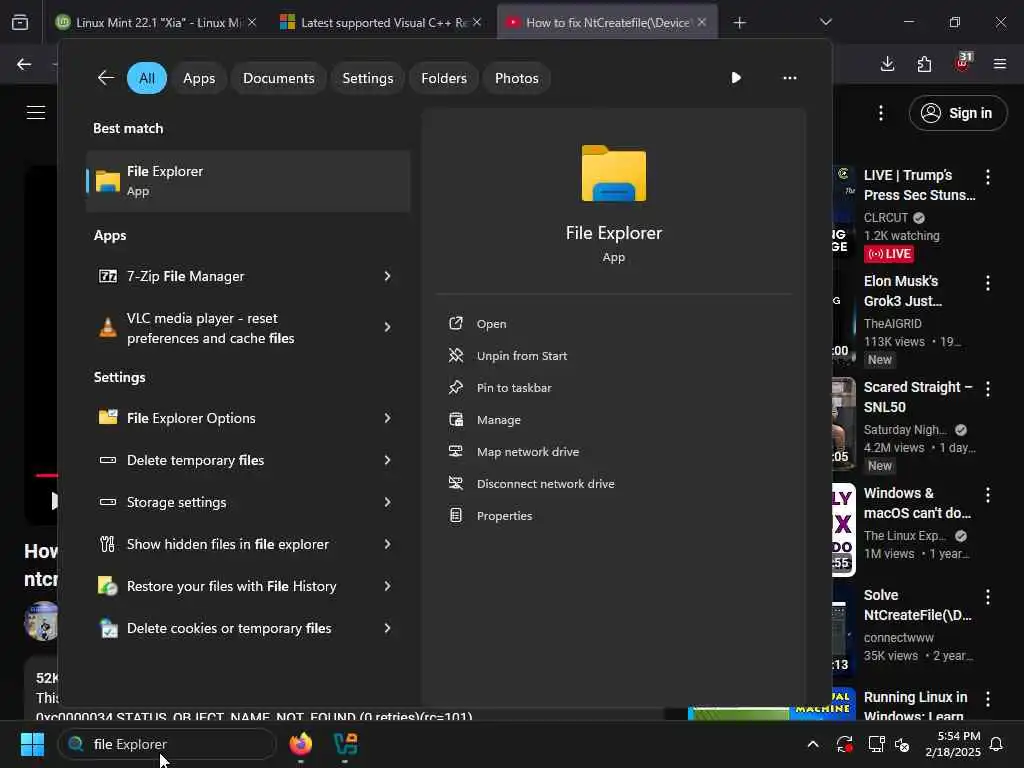Open the VirtualBox taskbar icon
Screen dimensions: 1024x768
345,744
